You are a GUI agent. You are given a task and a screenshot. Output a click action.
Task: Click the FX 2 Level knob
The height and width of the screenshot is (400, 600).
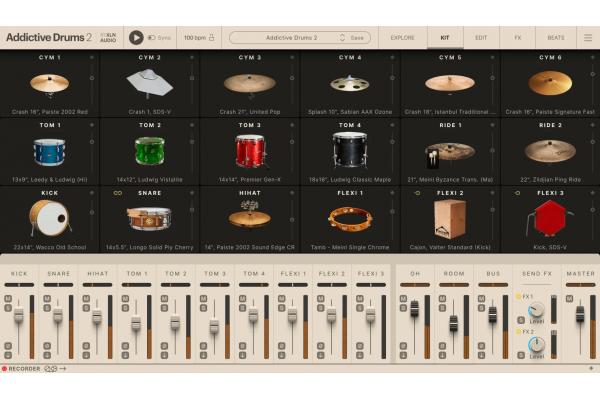(536, 344)
